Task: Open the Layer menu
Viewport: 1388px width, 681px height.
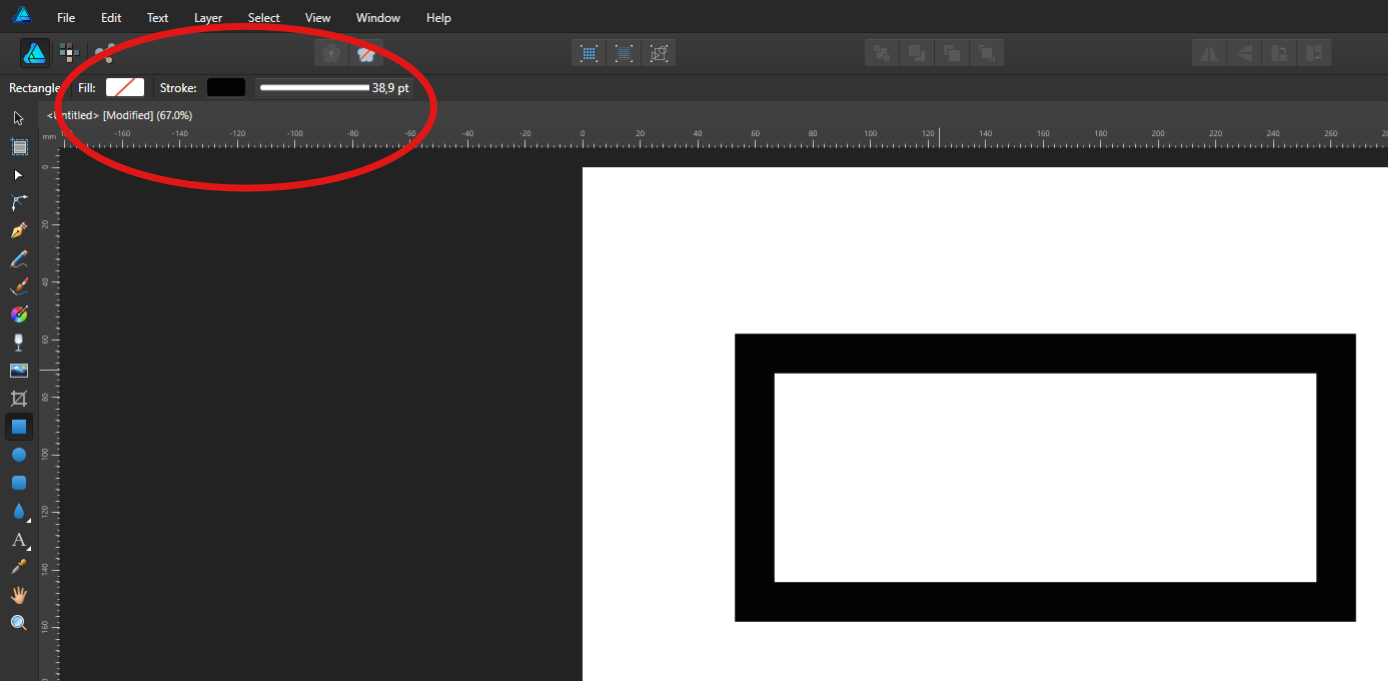Action: click(x=208, y=17)
